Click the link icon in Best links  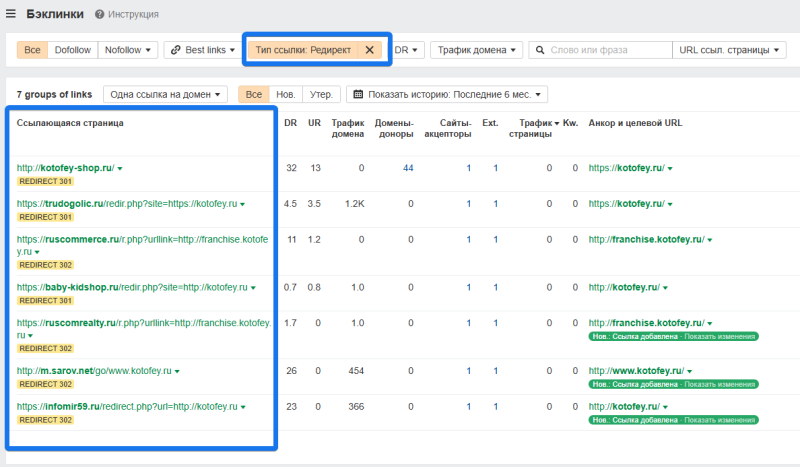pyautogui.click(x=174, y=50)
